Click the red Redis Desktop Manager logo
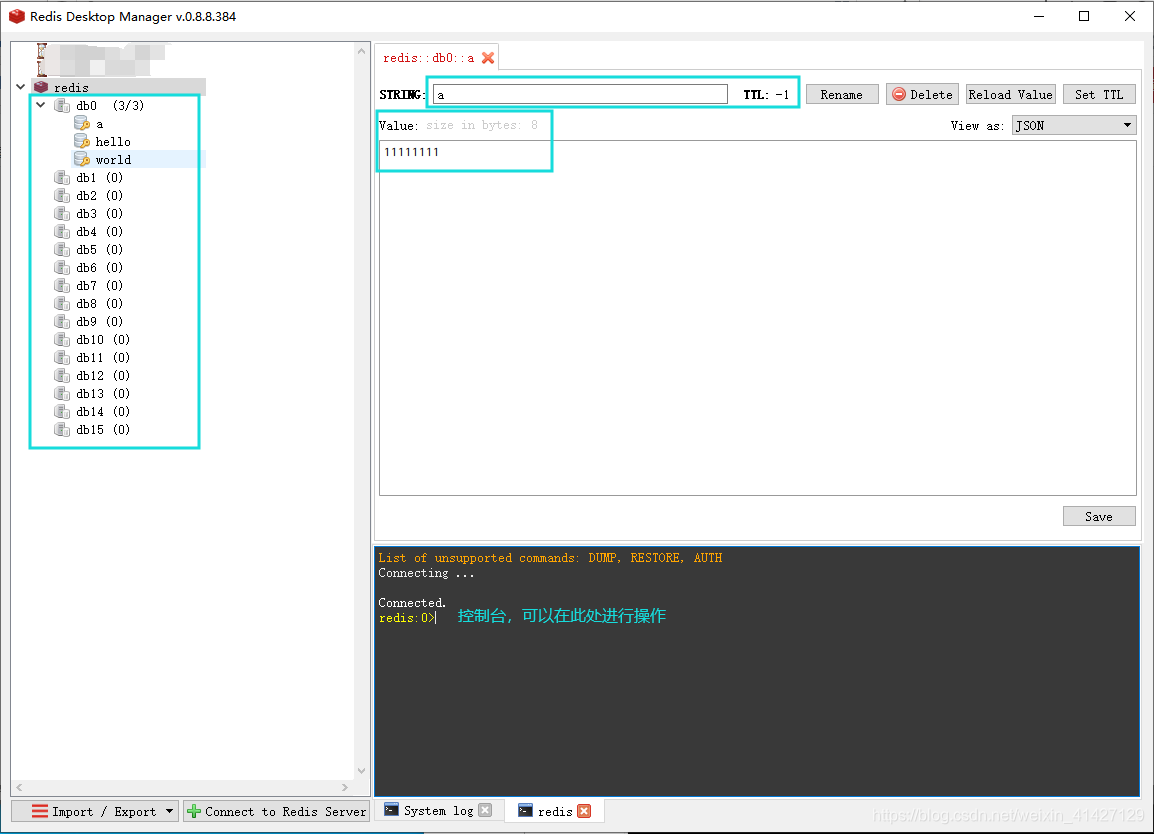1154x834 pixels. 16,16
